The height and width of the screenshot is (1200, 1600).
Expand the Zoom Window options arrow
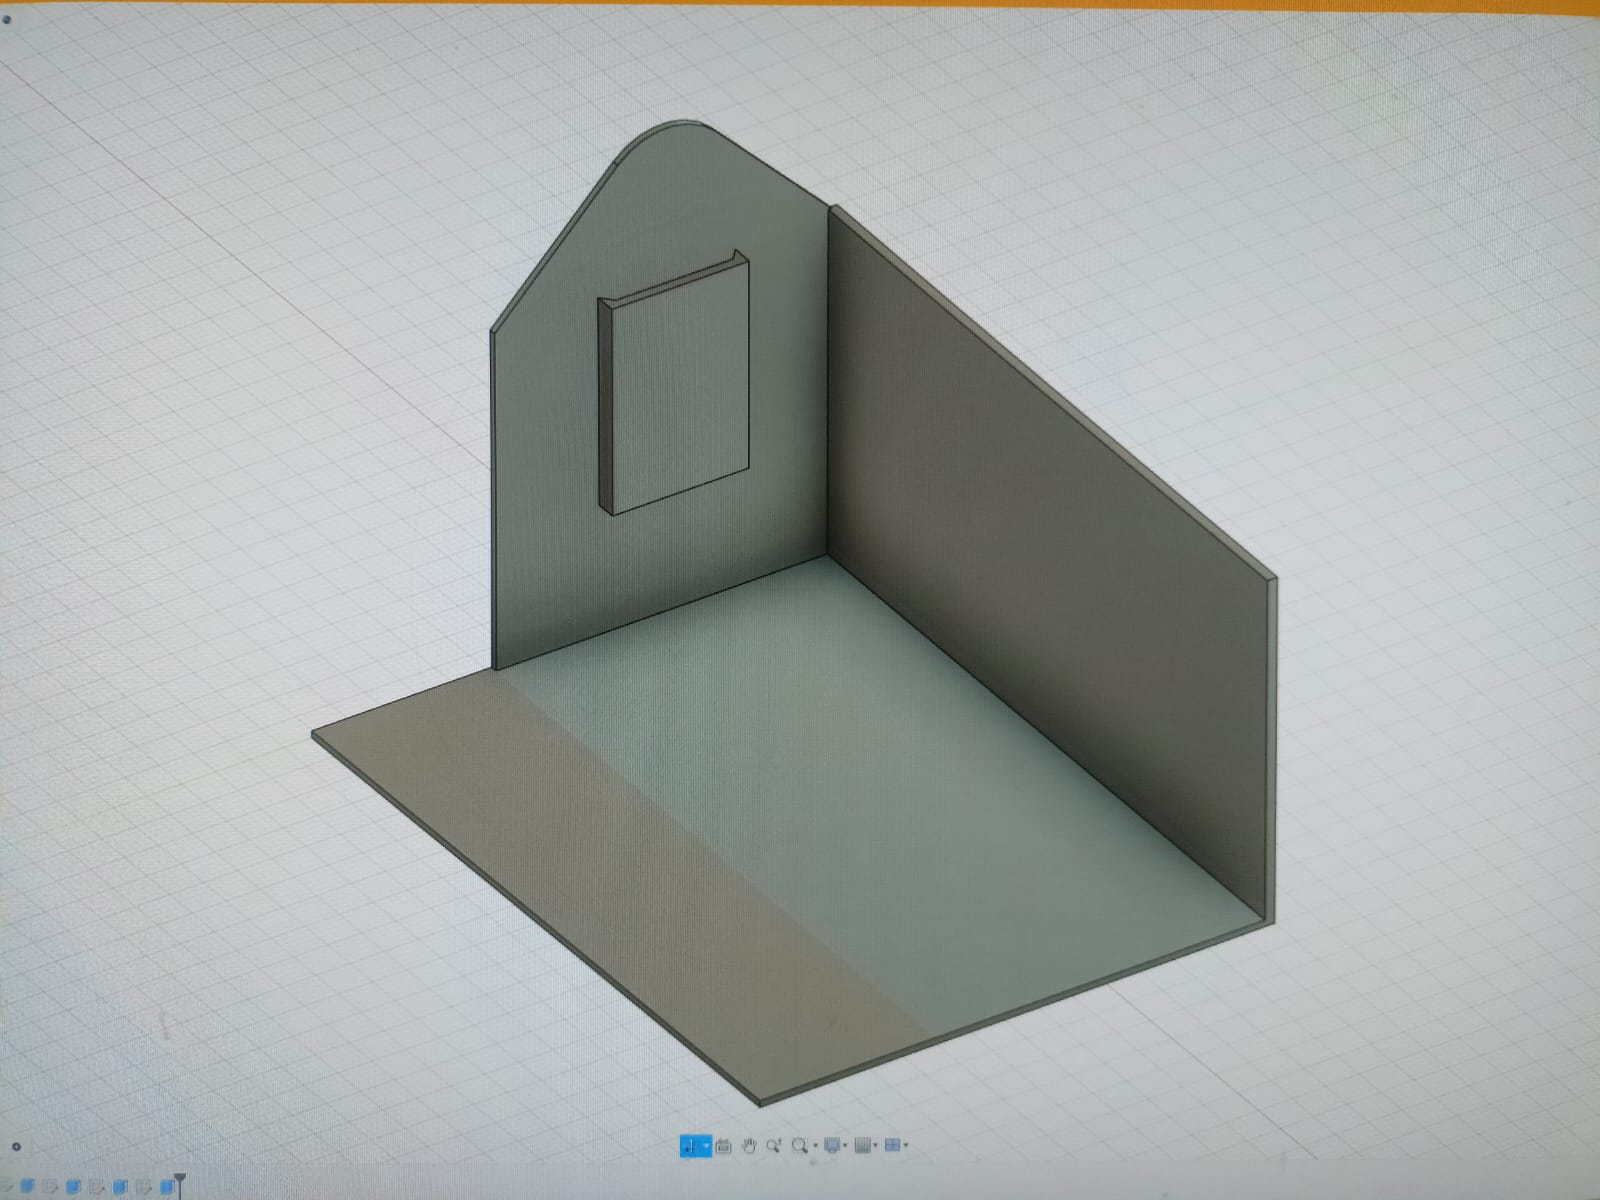[x=815, y=1146]
